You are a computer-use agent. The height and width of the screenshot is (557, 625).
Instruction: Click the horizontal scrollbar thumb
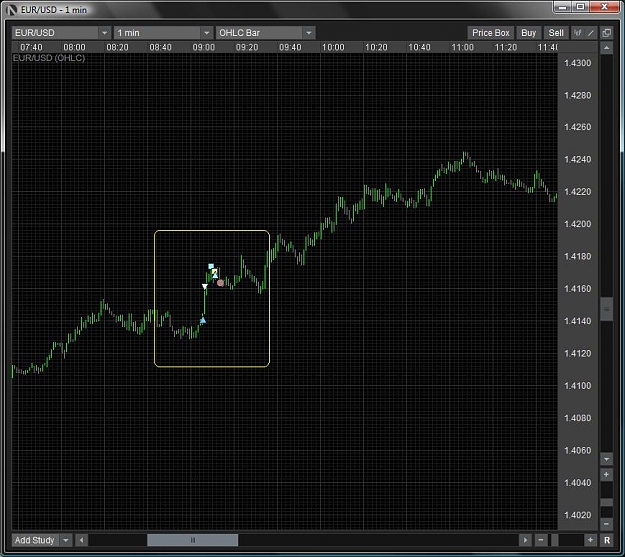click(x=193, y=540)
